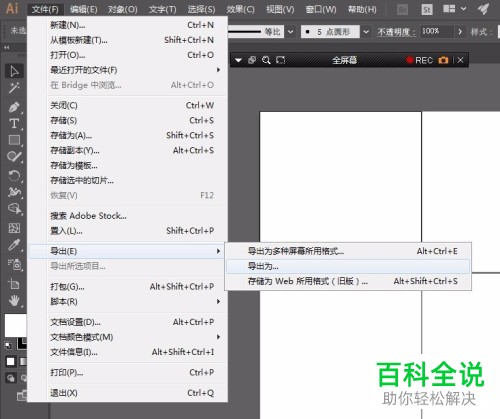The width and height of the screenshot is (500, 419).
Task: Select the Rectangle tool
Action: point(14,140)
